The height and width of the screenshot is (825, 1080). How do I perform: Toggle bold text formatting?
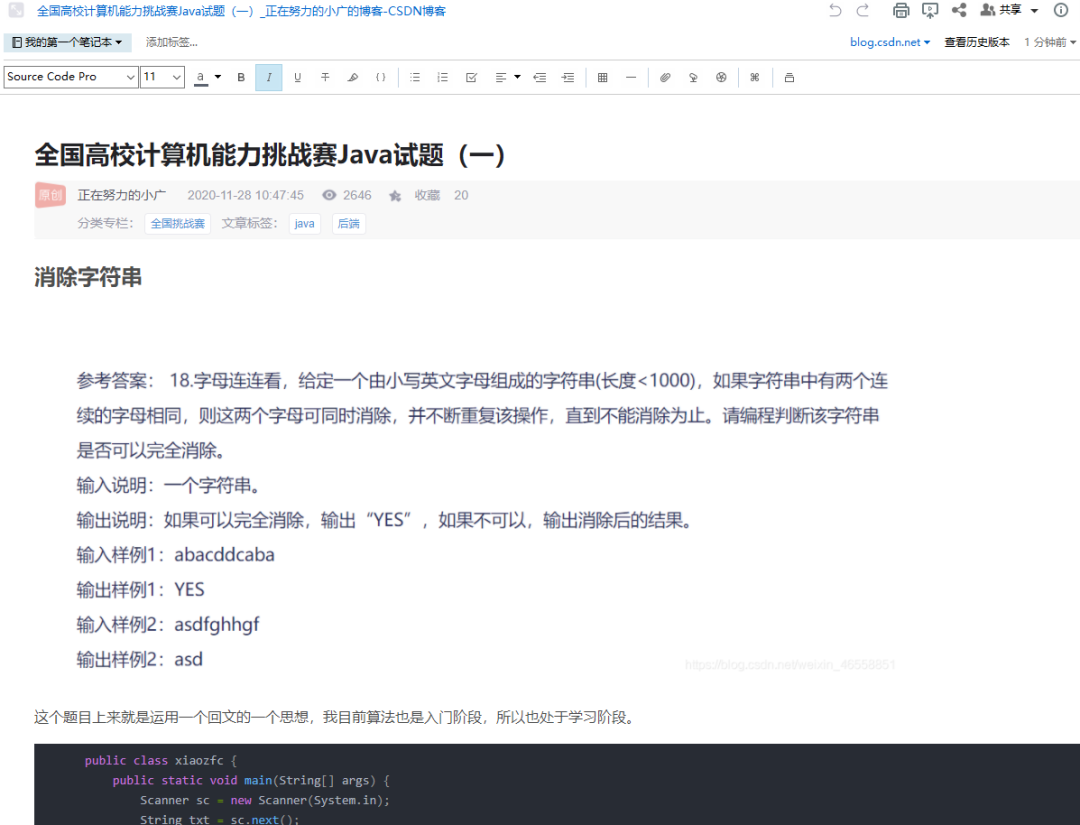click(241, 77)
